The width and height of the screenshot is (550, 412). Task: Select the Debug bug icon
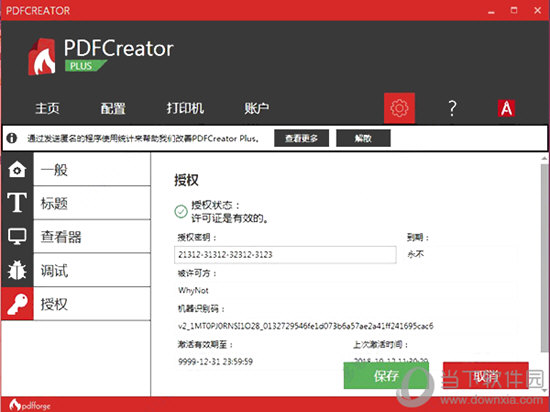[x=17, y=270]
